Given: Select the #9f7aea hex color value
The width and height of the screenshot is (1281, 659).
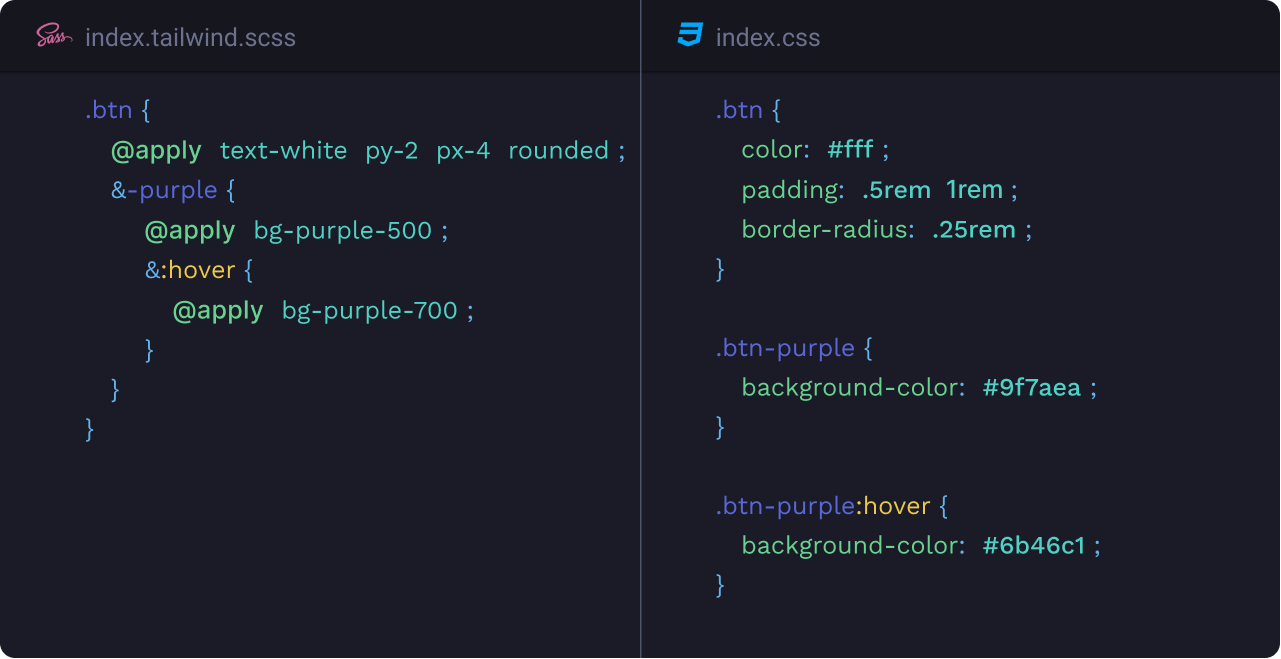Looking at the screenshot, I should pyautogui.click(x=1032, y=388).
